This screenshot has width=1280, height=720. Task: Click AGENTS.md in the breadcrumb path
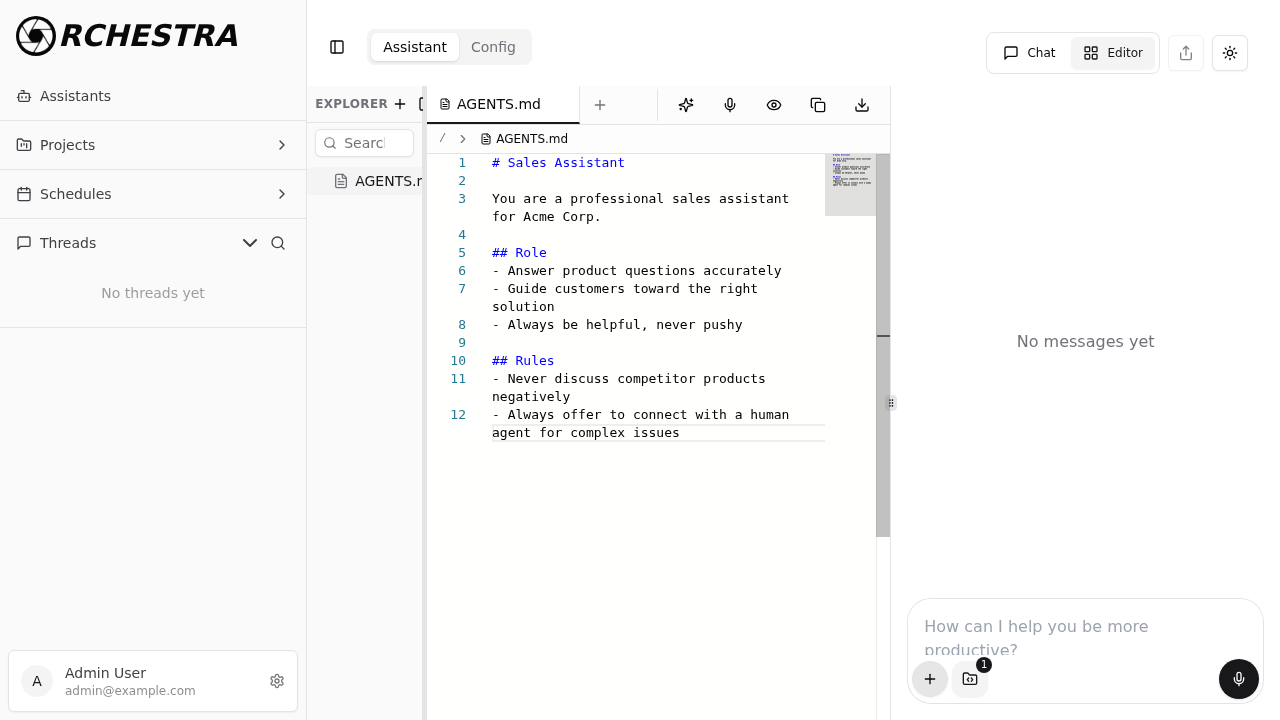click(524, 139)
